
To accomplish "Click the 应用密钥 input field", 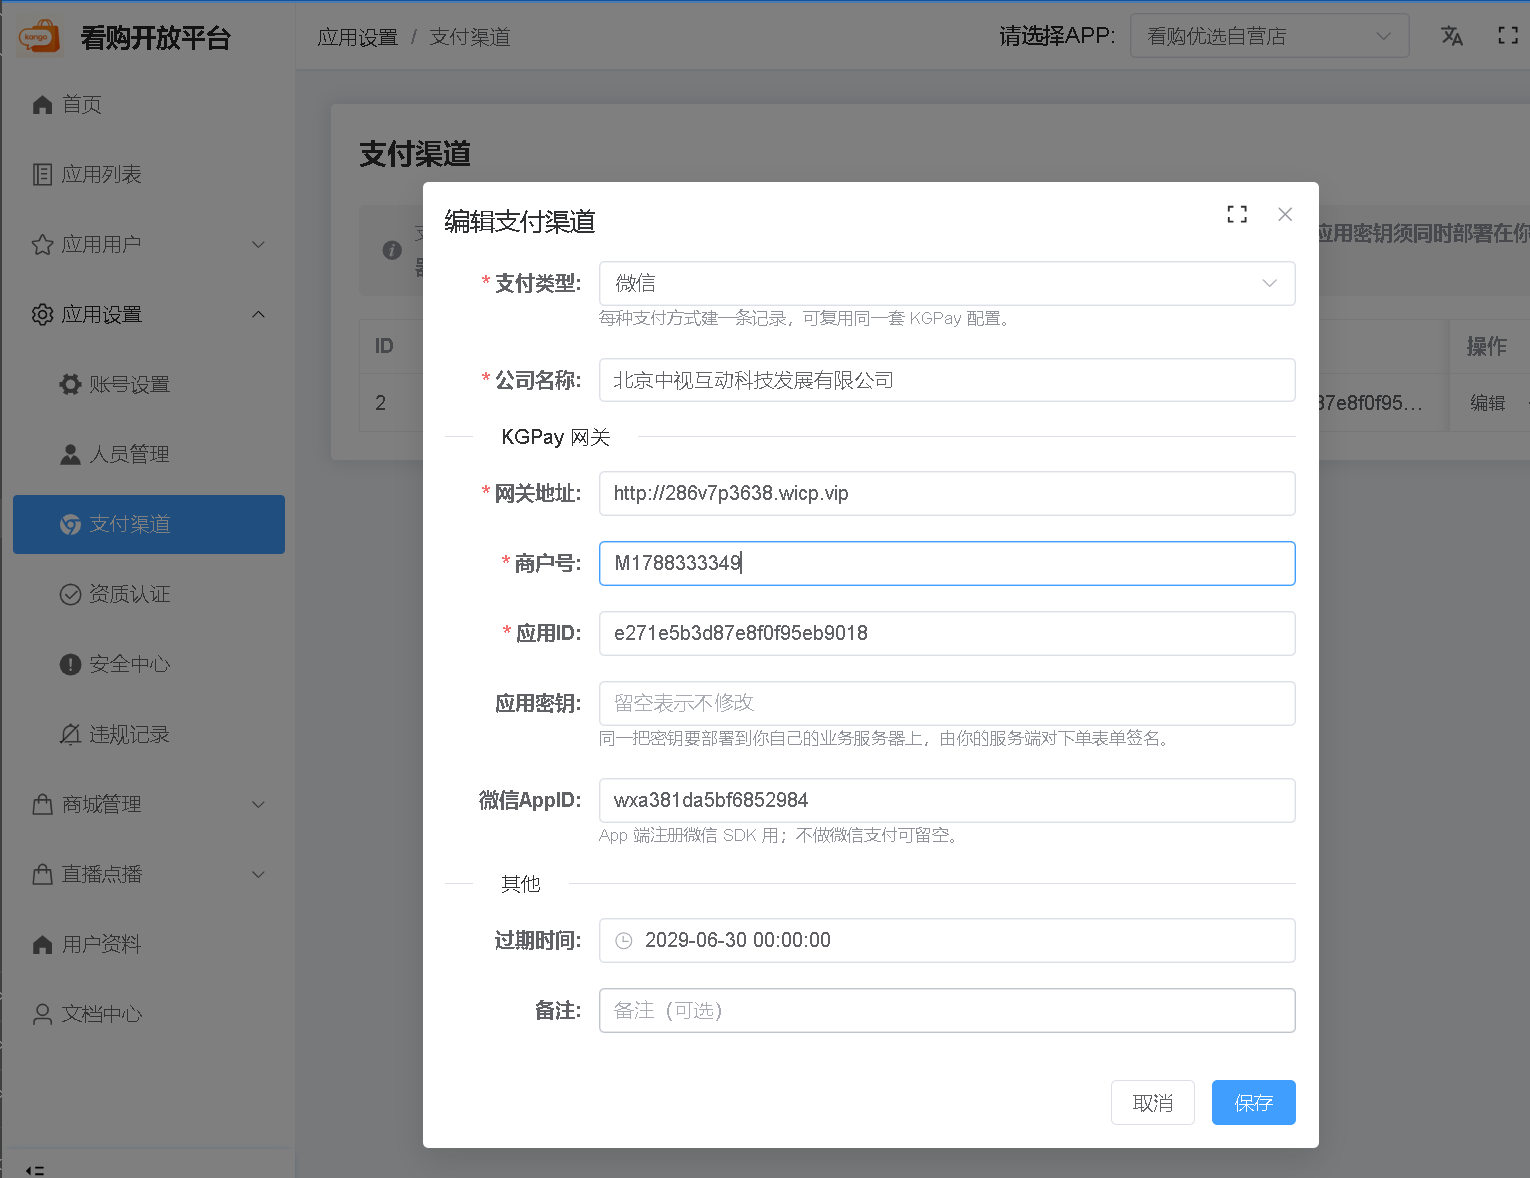I will pyautogui.click(x=947, y=703).
